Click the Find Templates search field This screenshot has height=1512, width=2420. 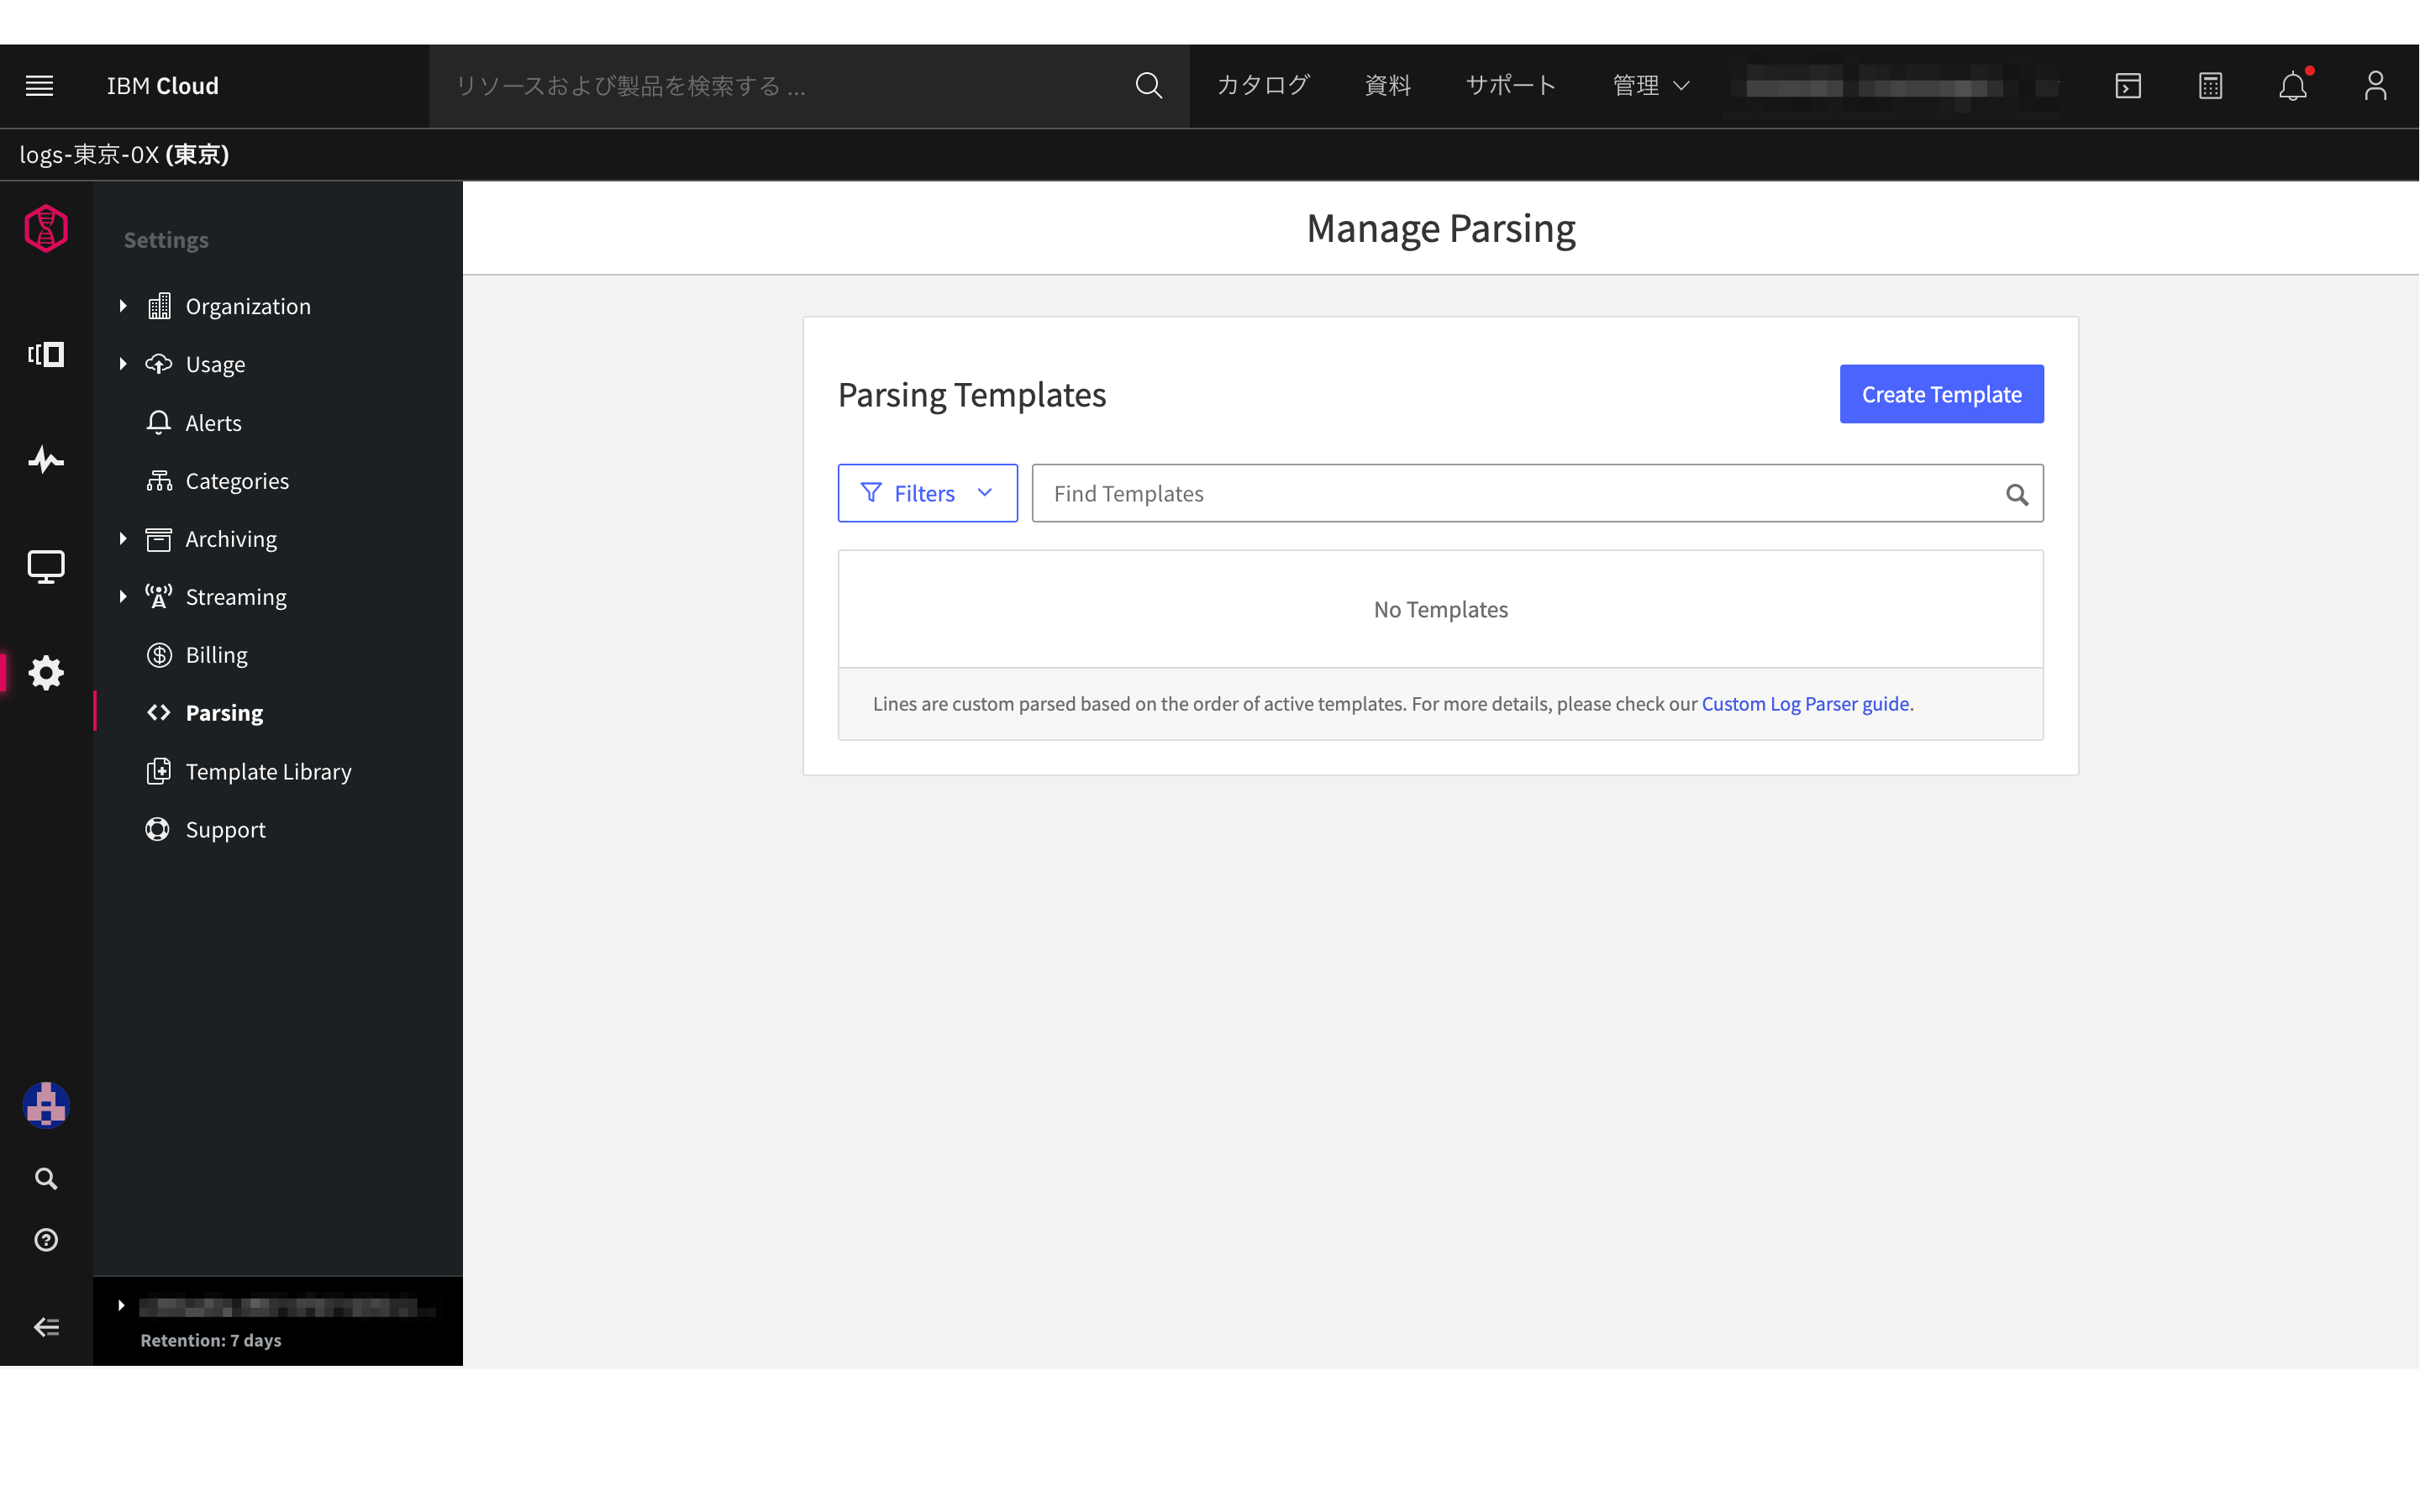(x=1515, y=493)
